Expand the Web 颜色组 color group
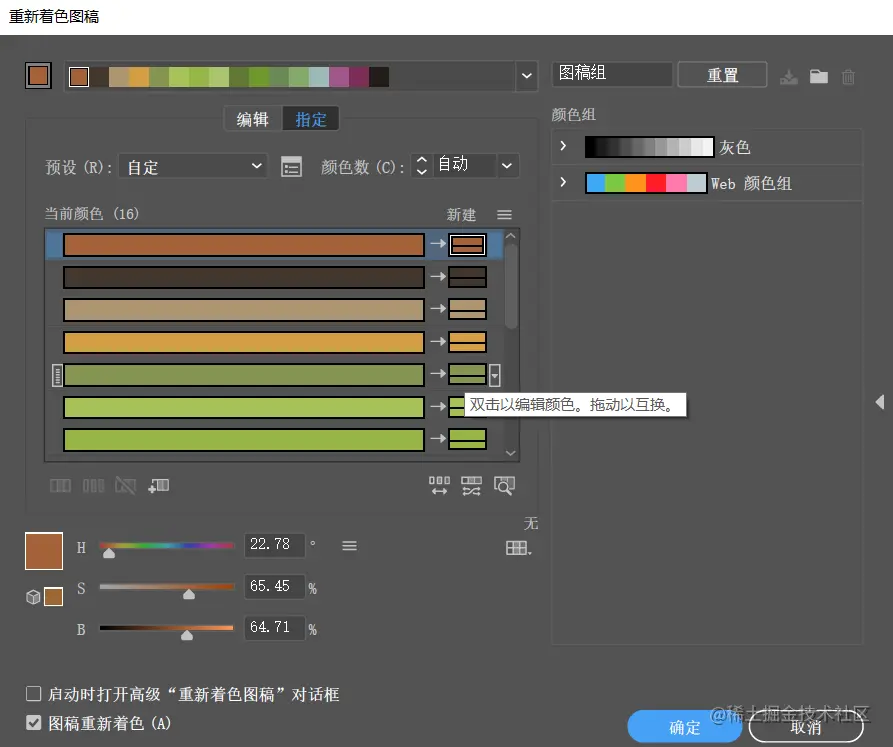The height and width of the screenshot is (747, 893). tap(563, 182)
